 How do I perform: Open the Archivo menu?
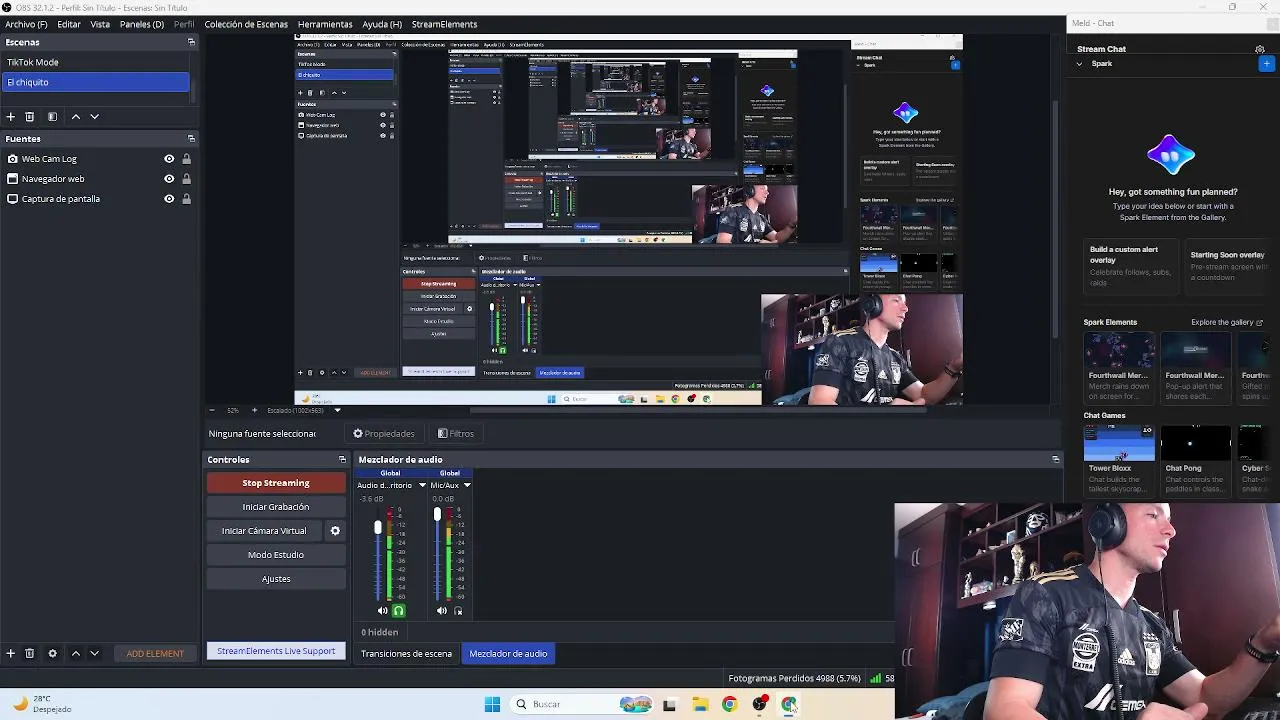(x=26, y=24)
